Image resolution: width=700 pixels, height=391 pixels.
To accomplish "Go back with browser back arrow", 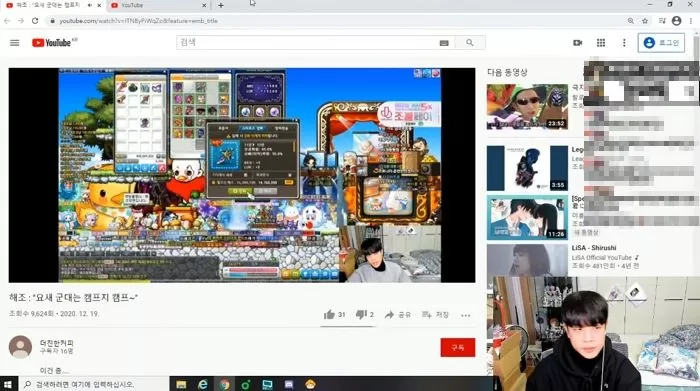I will point(7,21).
